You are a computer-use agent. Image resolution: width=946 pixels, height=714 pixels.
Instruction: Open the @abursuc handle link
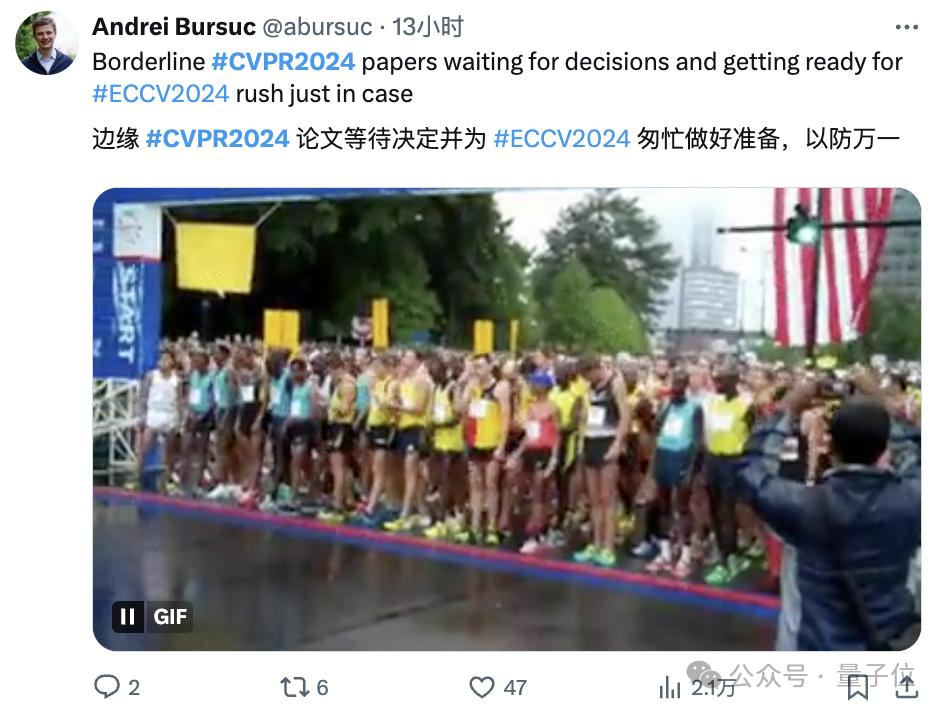(x=317, y=27)
